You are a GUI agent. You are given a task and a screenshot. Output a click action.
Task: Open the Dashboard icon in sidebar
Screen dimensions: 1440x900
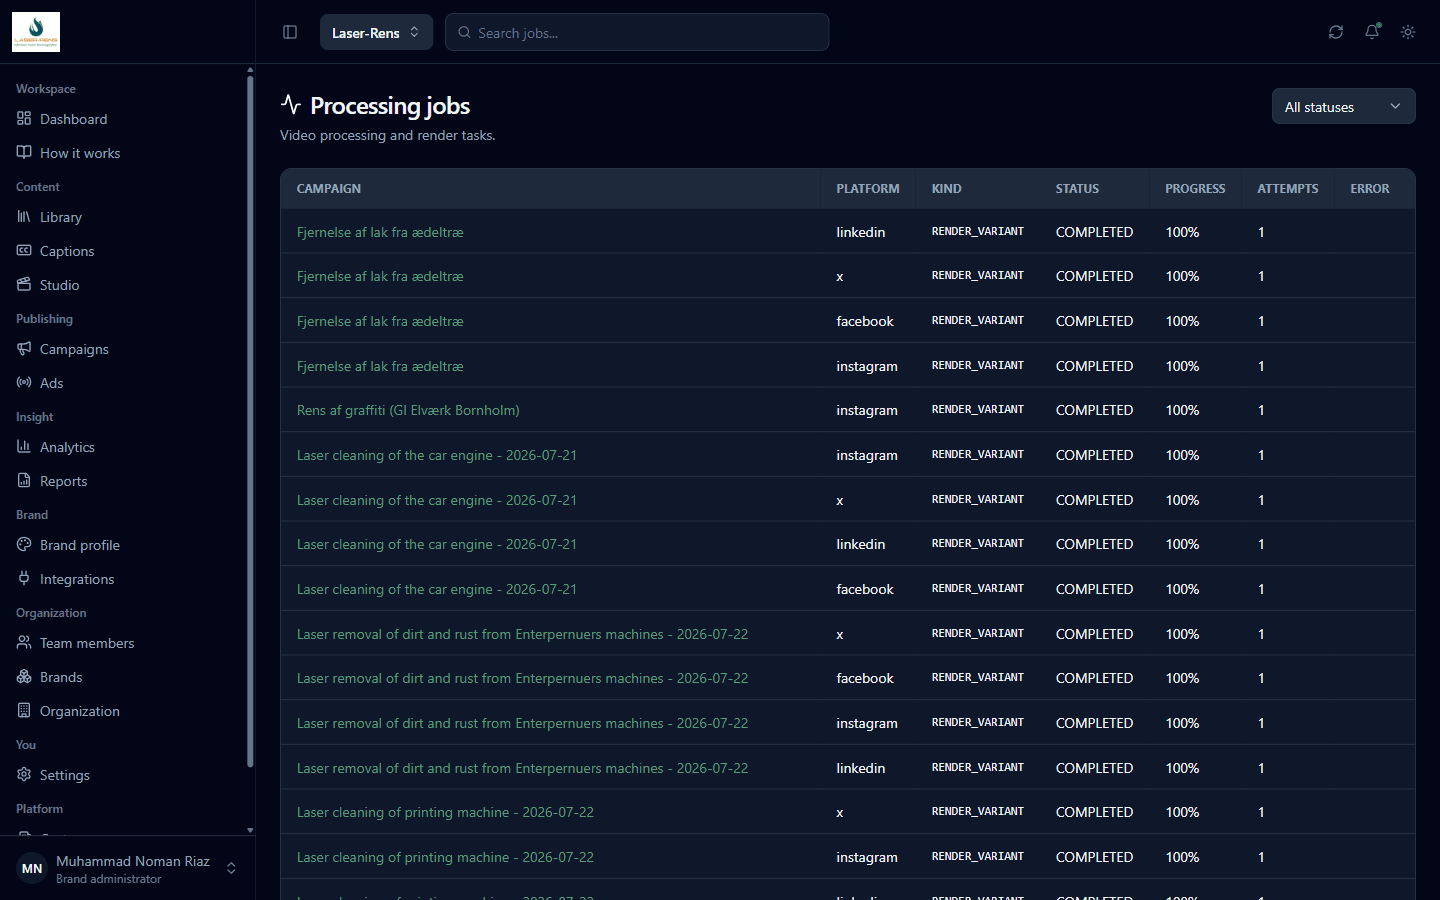pos(24,119)
